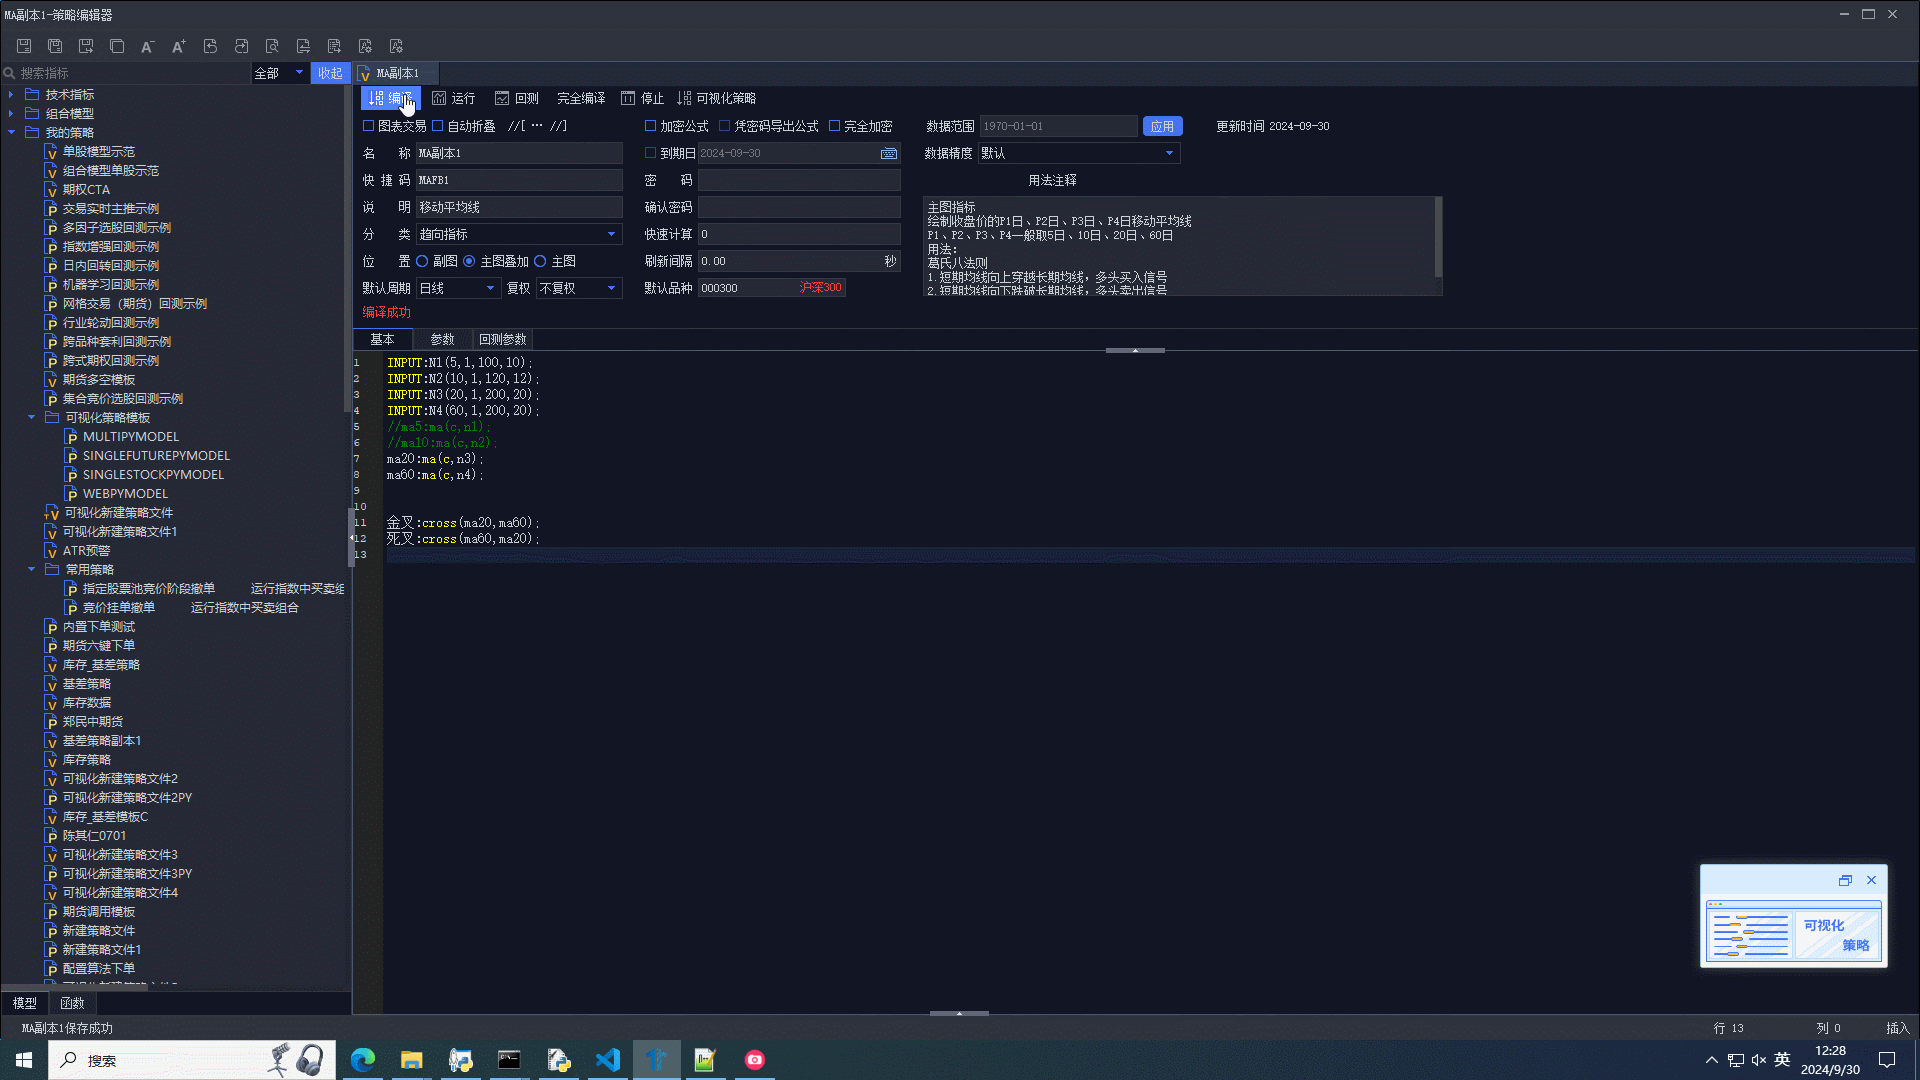Click the Windows Start button
This screenshot has width=1920, height=1080.
[x=24, y=1060]
